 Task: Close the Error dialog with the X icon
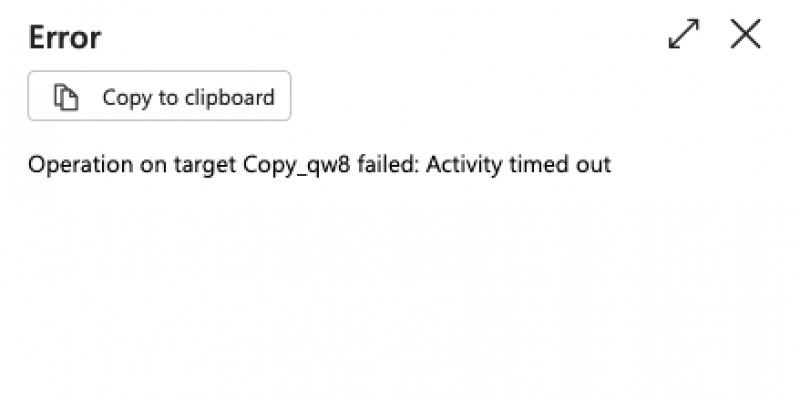click(x=745, y=34)
